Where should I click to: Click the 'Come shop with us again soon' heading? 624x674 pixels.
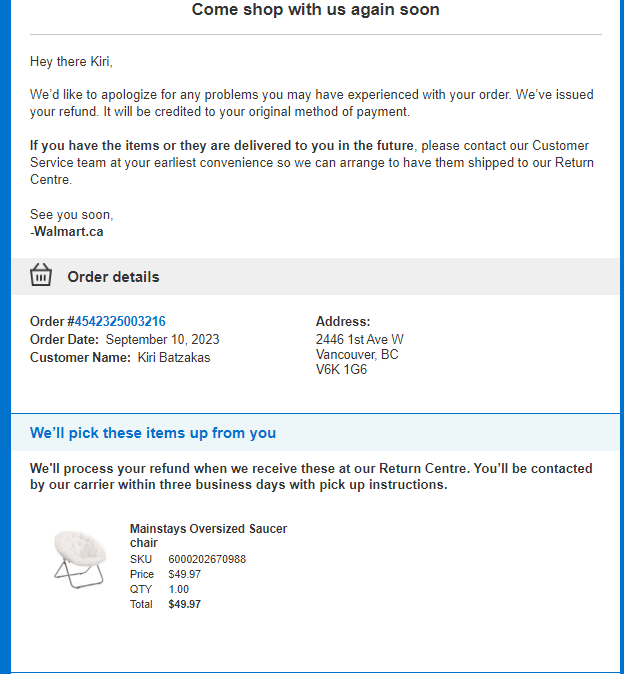click(x=315, y=9)
